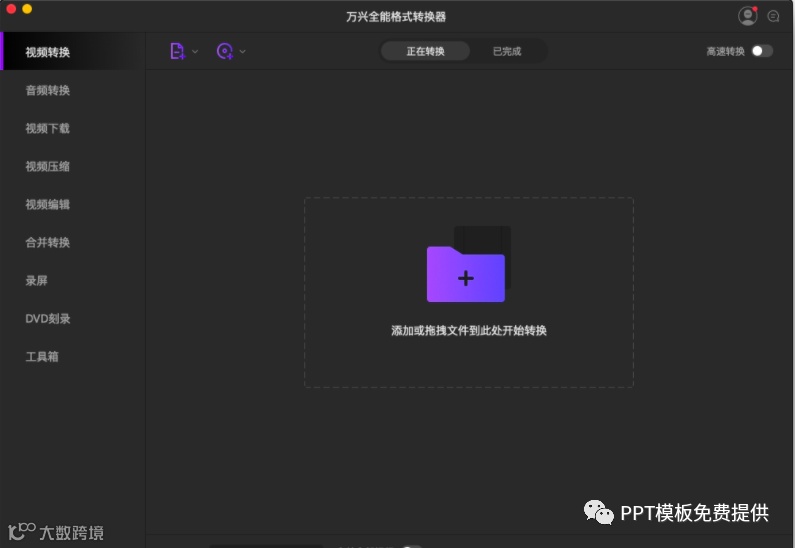Select 视频编辑 in the sidebar
Image resolution: width=795 pixels, height=548 pixels.
click(x=48, y=204)
